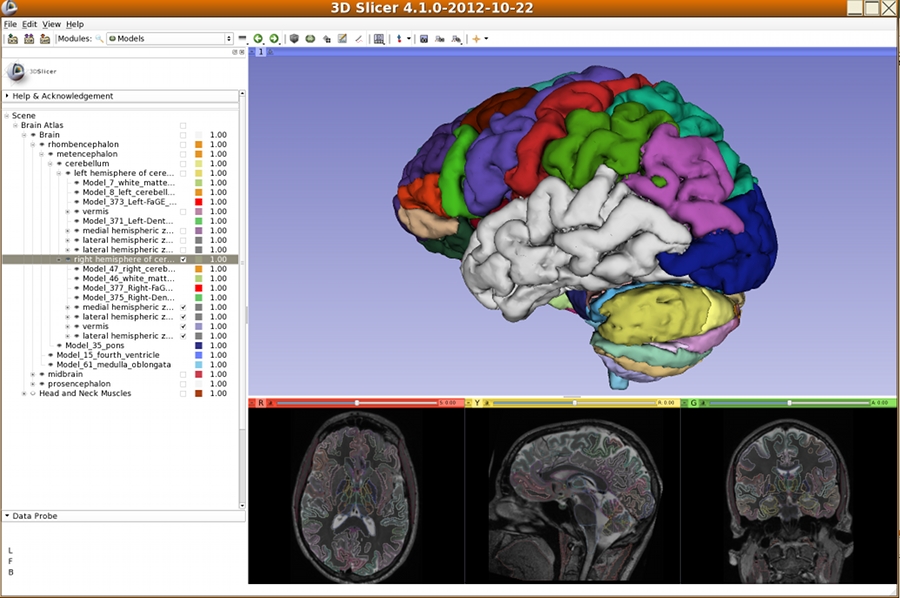The height and width of the screenshot is (598, 900).
Task: Click the green back-arrow module history icon
Action: [x=257, y=39]
